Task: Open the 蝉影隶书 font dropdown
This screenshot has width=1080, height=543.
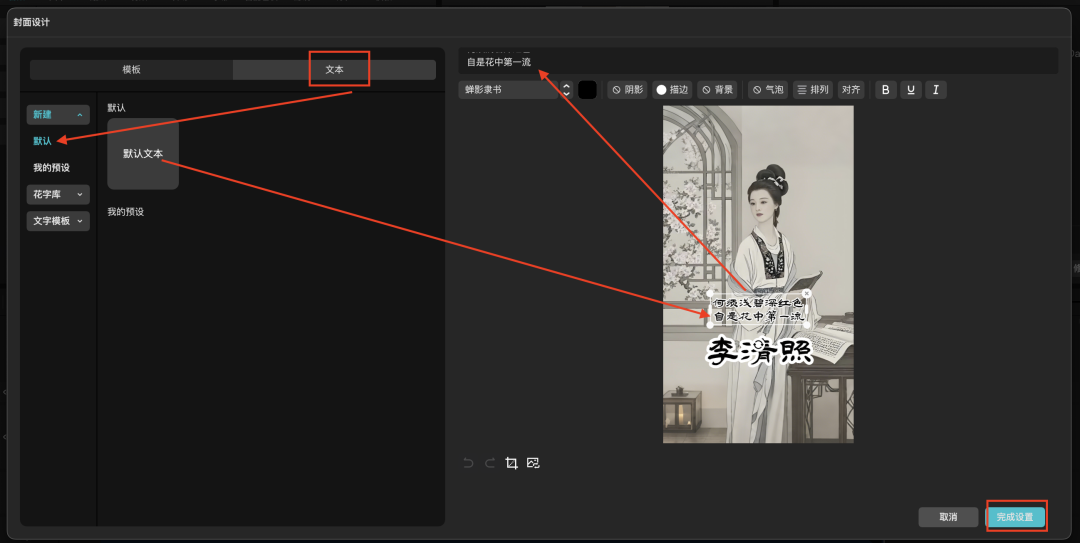Action: pyautogui.click(x=508, y=90)
